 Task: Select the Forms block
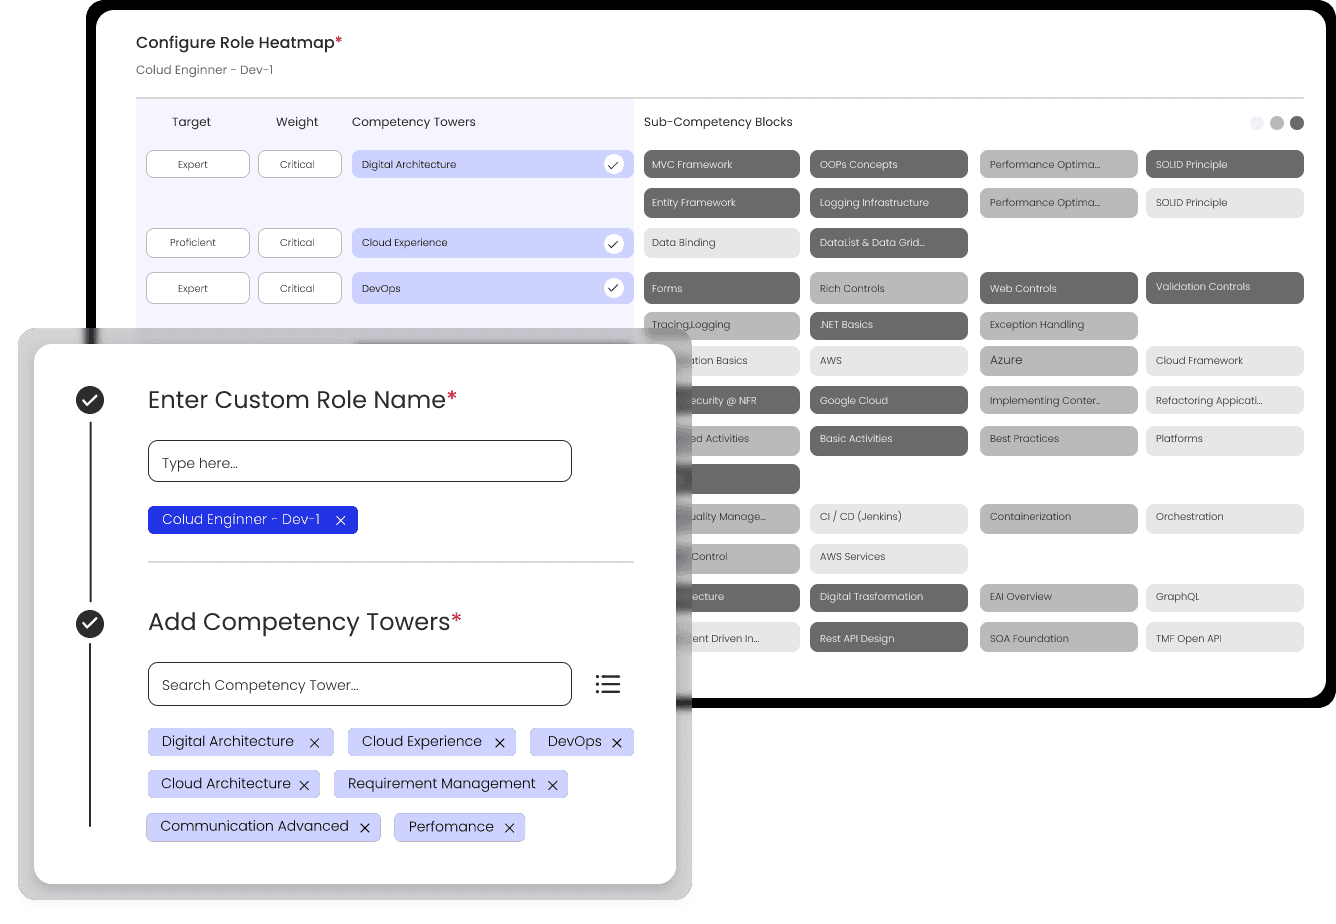(722, 288)
